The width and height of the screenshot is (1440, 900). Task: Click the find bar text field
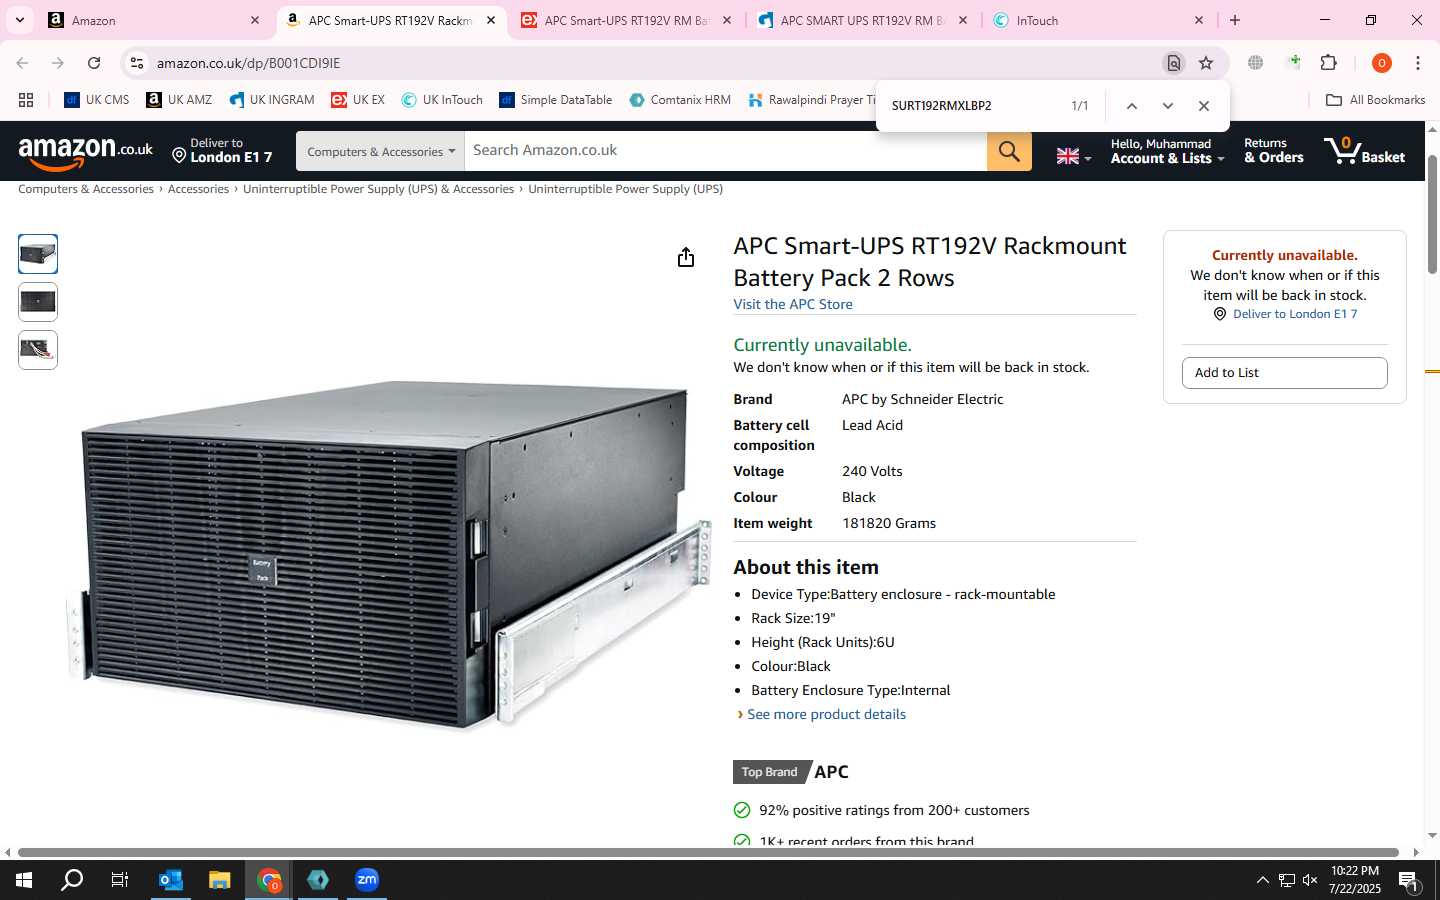pos(975,106)
